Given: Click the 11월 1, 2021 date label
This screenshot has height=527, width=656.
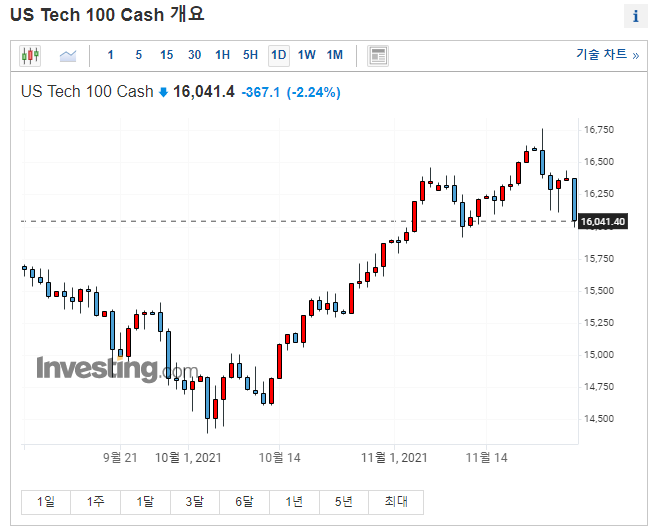Looking at the screenshot, I should (x=394, y=458).
